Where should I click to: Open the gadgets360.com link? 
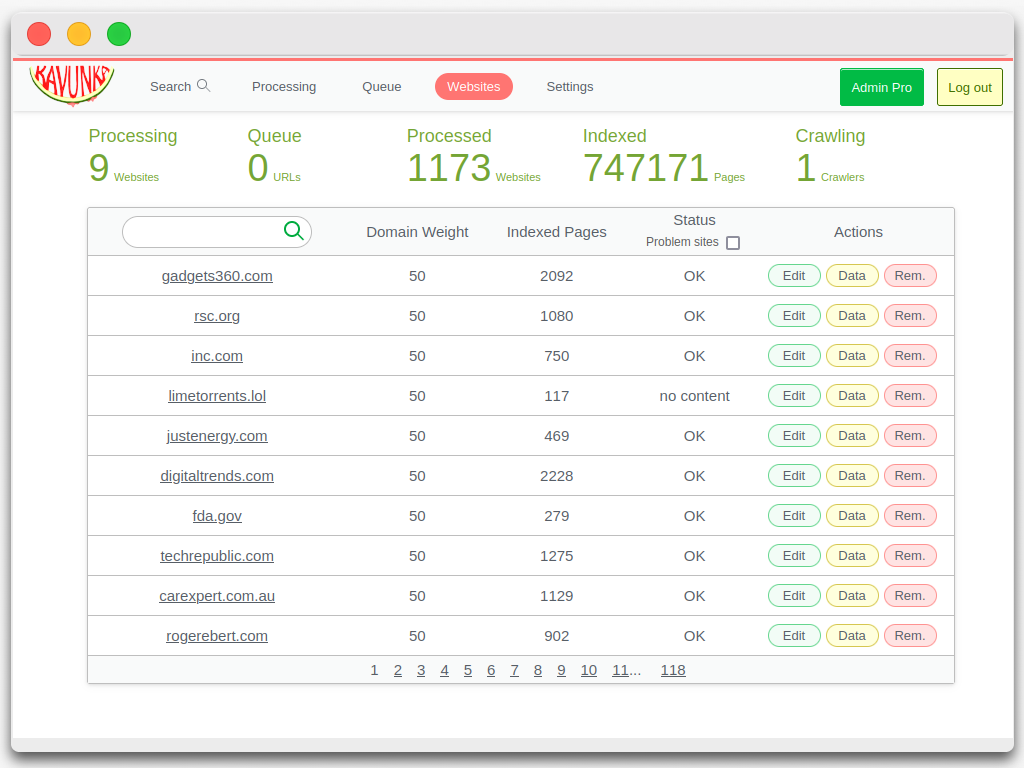pos(217,276)
